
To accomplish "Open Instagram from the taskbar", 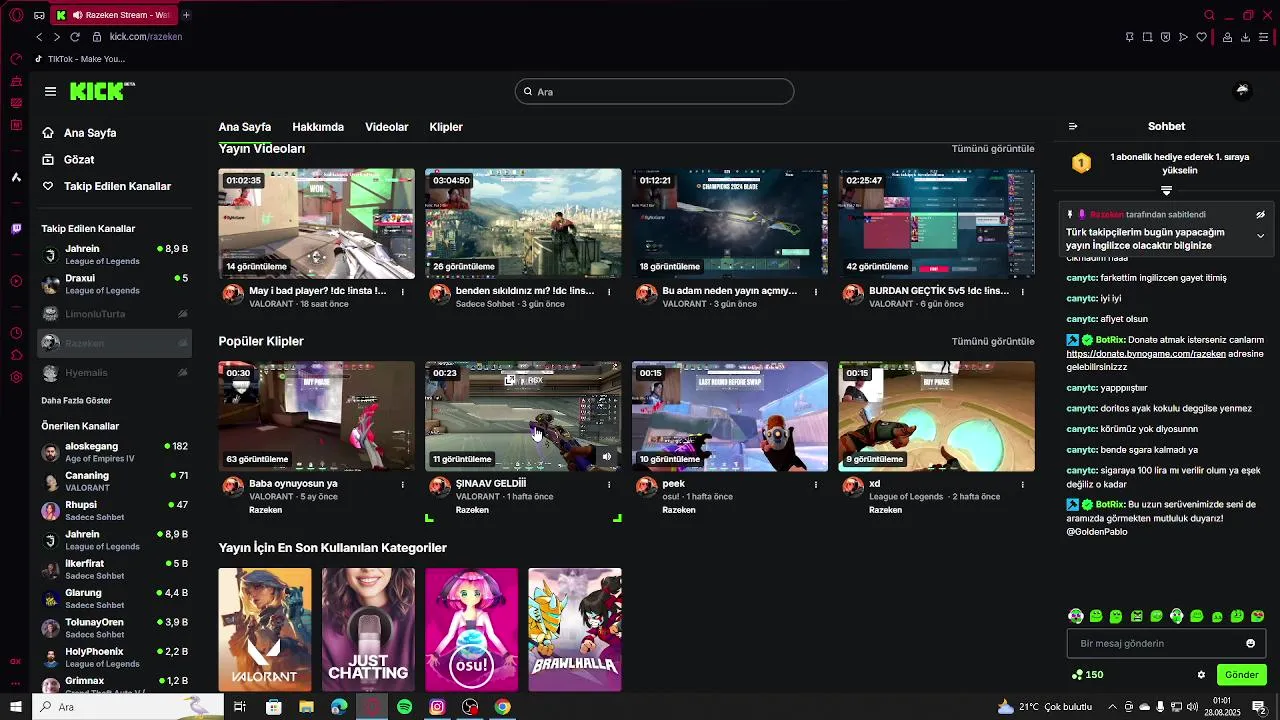I will 437,707.
